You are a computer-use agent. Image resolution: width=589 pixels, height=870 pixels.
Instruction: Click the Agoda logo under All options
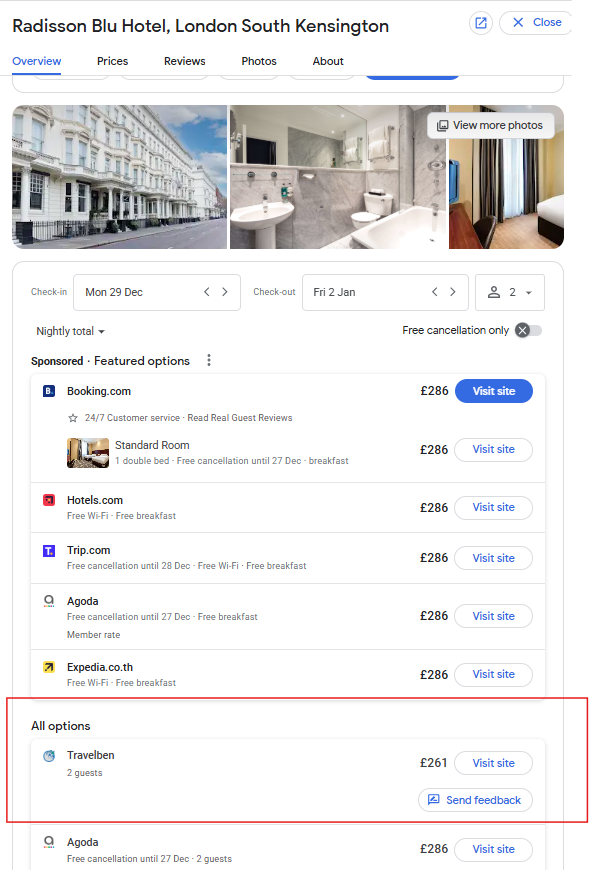point(49,842)
